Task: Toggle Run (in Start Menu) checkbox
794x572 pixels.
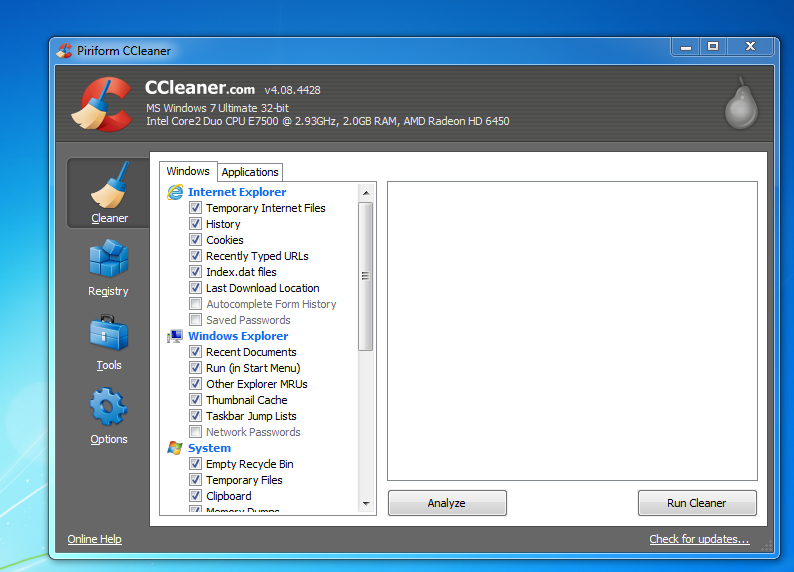Action: (x=195, y=367)
